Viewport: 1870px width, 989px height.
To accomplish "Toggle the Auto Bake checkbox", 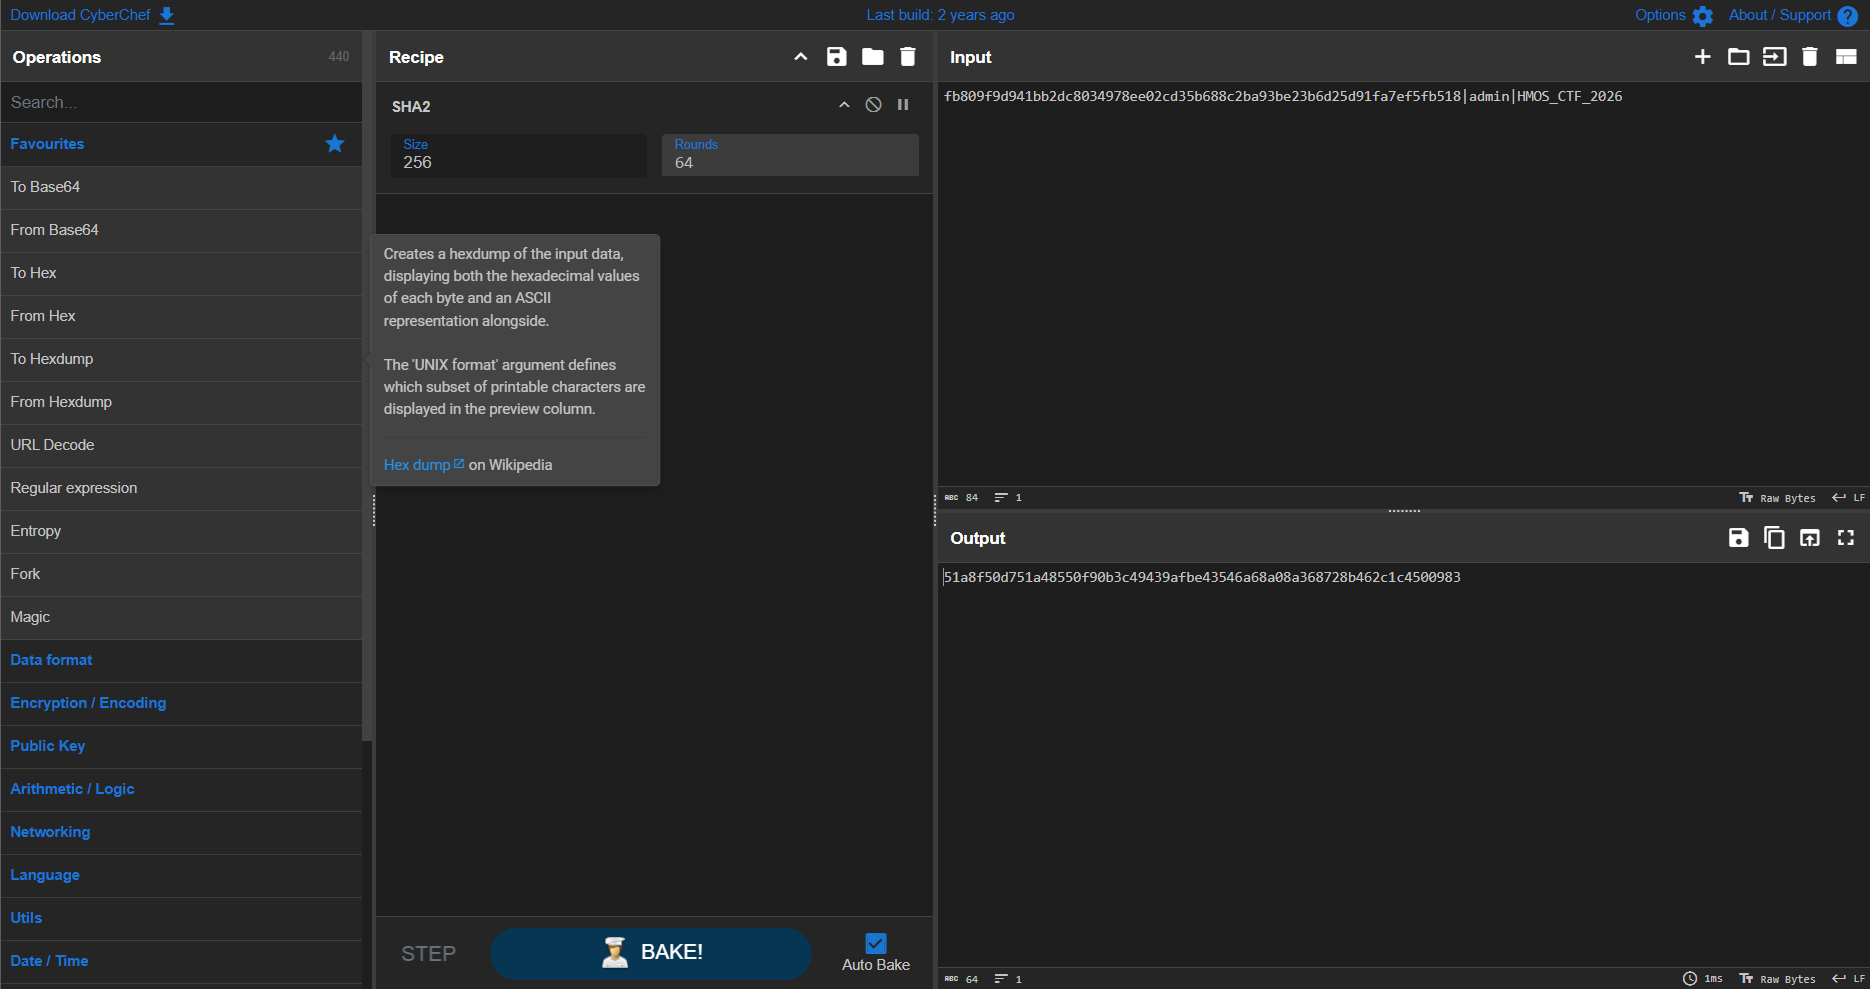I will pyautogui.click(x=876, y=943).
